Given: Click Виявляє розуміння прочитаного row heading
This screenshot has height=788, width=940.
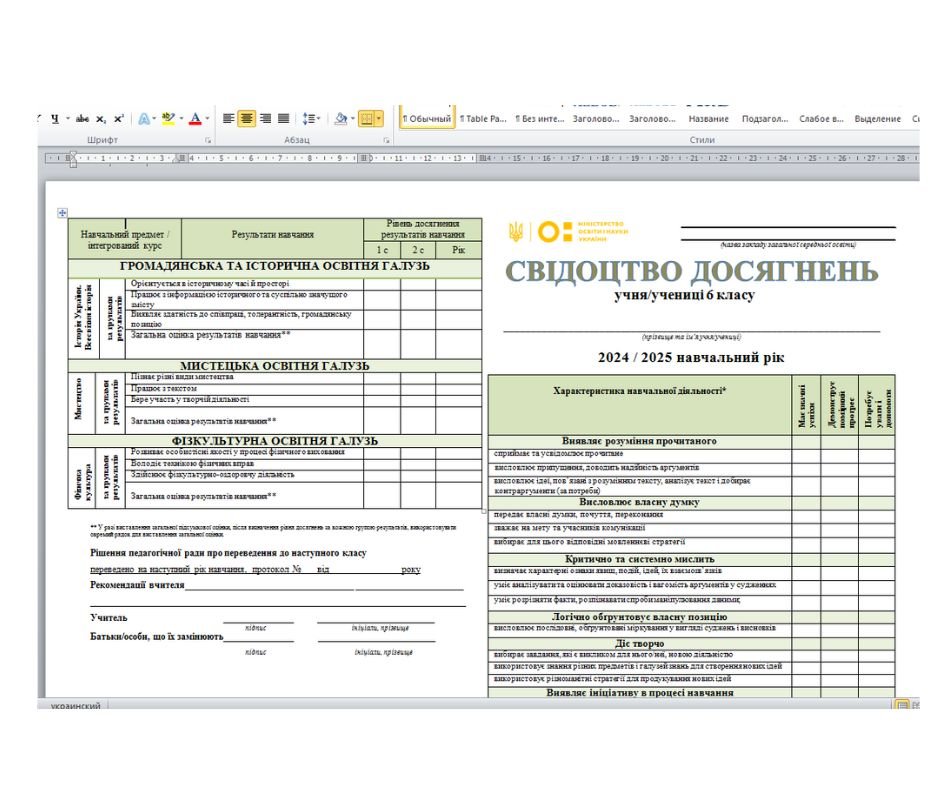Looking at the screenshot, I should (x=639, y=441).
